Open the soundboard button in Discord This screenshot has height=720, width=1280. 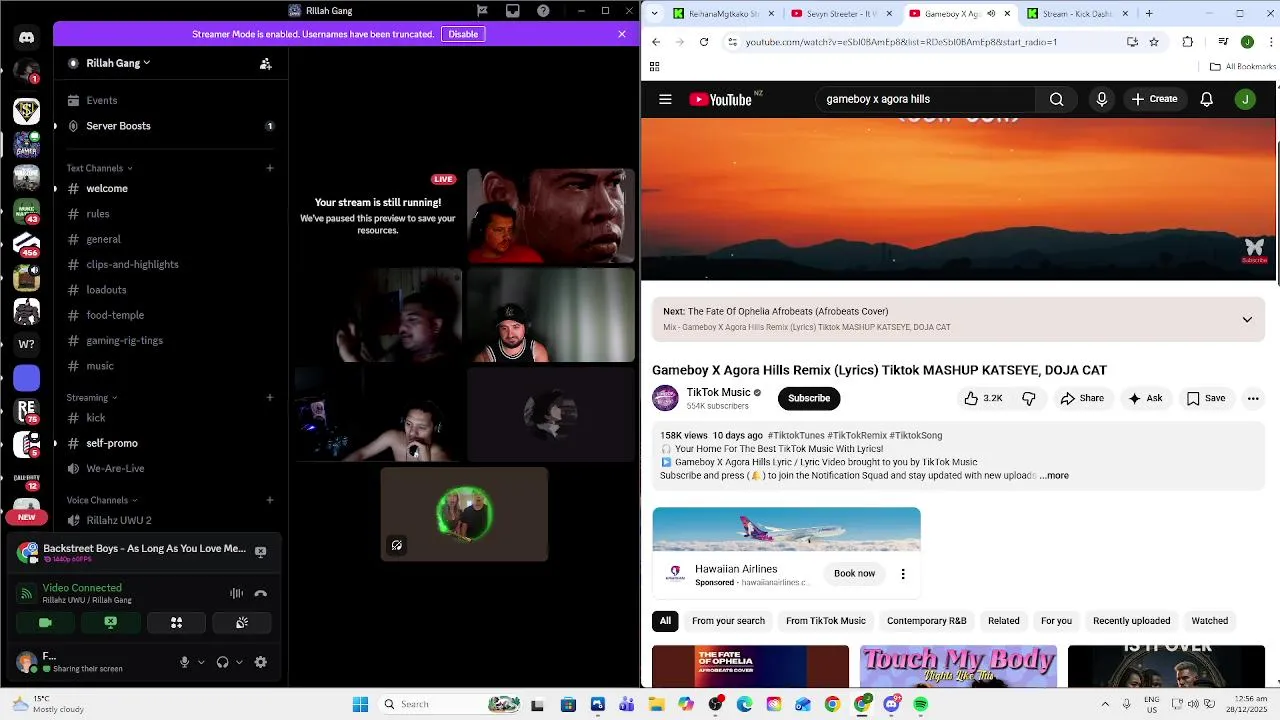[242, 622]
